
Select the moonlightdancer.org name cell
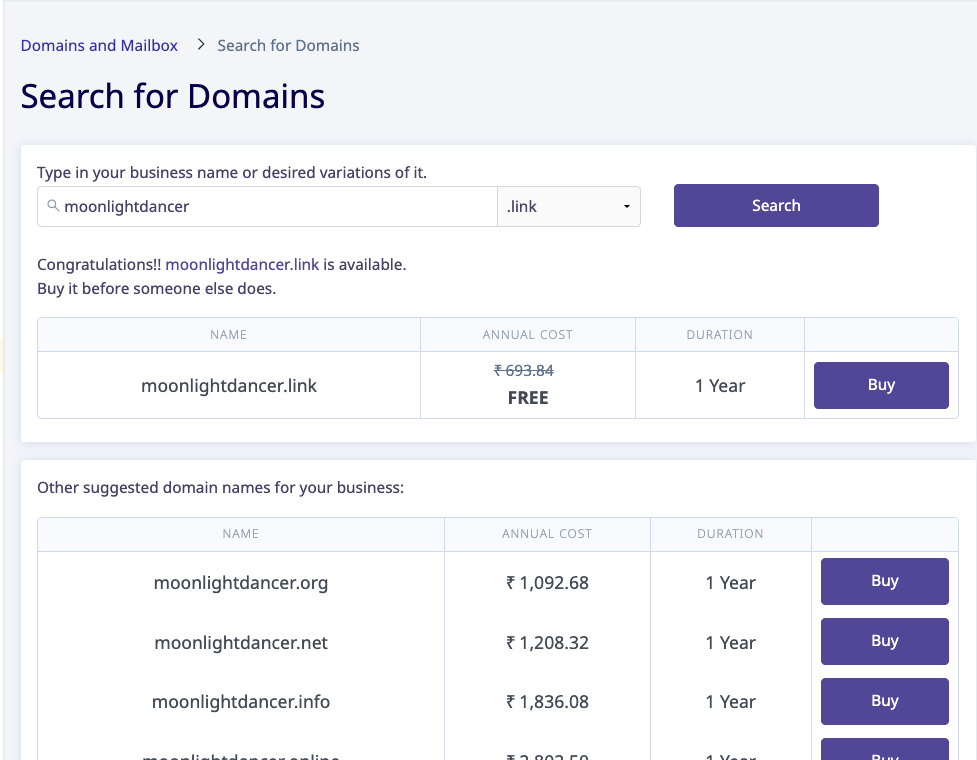pyautogui.click(x=241, y=583)
